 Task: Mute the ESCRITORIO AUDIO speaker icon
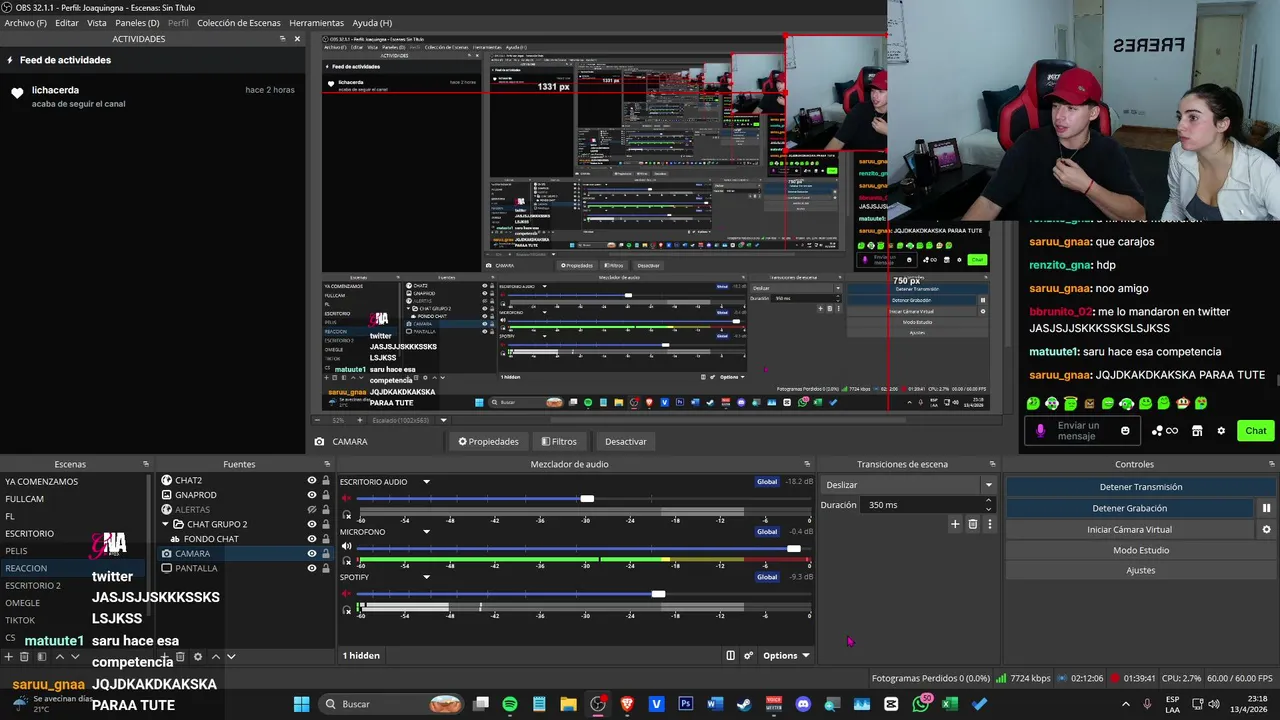point(347,498)
